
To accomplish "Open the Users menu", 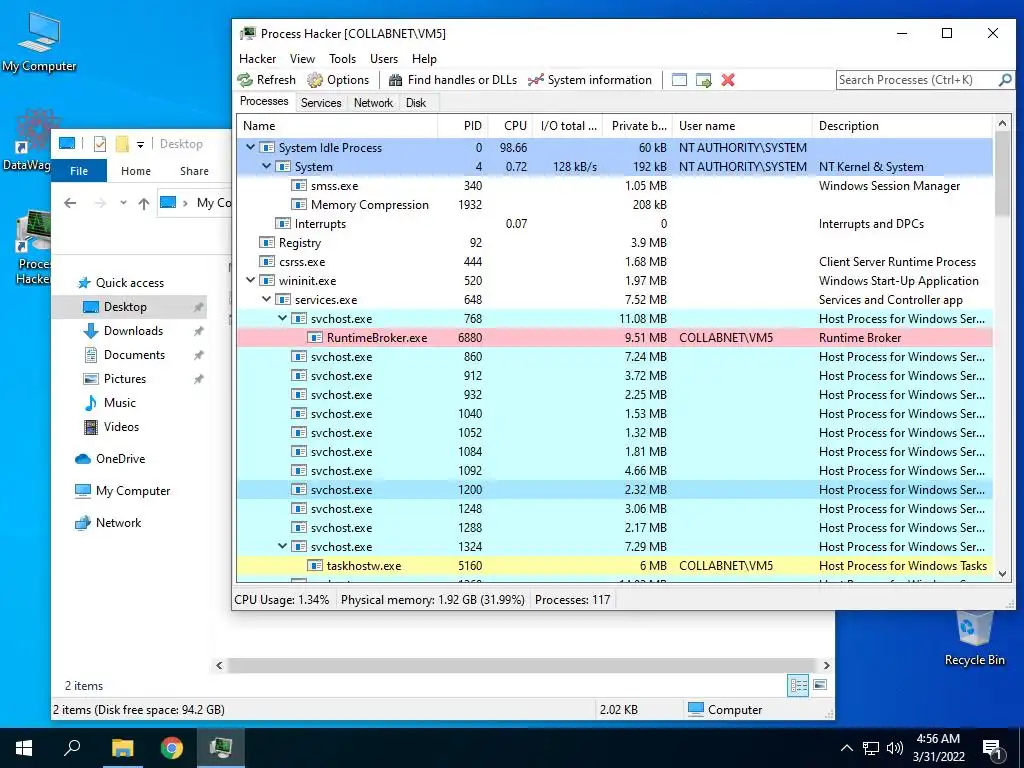I will tap(383, 59).
